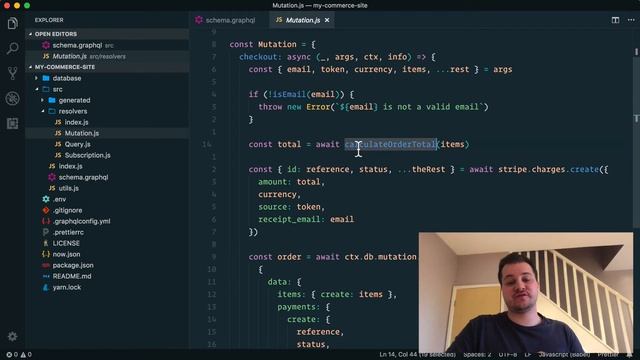Click the isEmail function call
Screen dimensions: 640x360
[288, 94]
